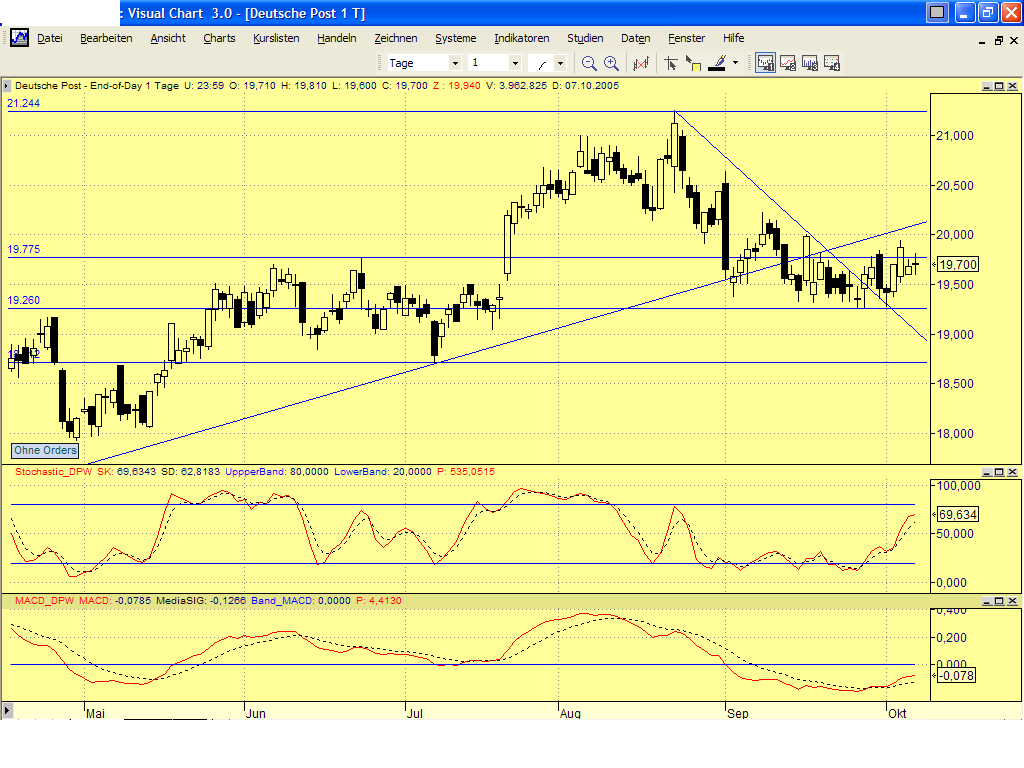Click the Ohne Orders button
This screenshot has width=1024, height=768.
tap(44, 450)
